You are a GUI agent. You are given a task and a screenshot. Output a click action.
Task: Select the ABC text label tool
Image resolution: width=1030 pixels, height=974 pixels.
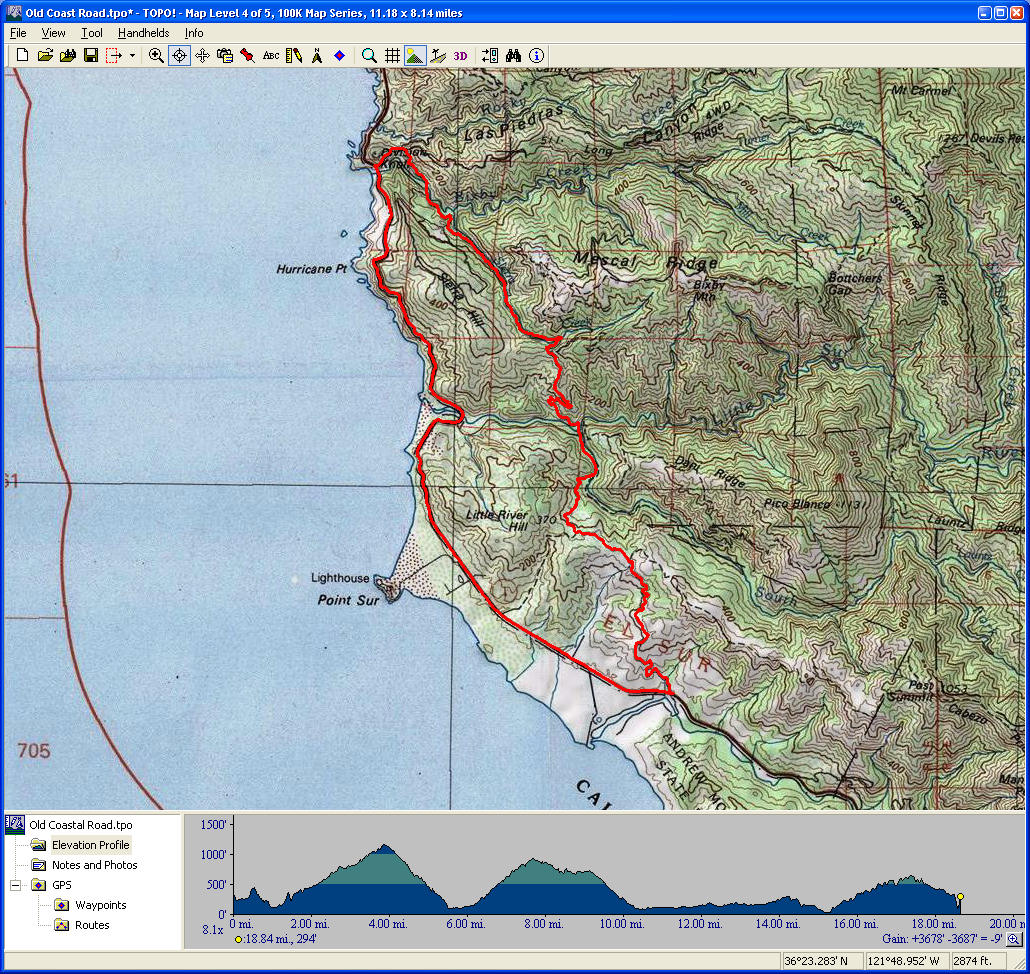pyautogui.click(x=271, y=56)
